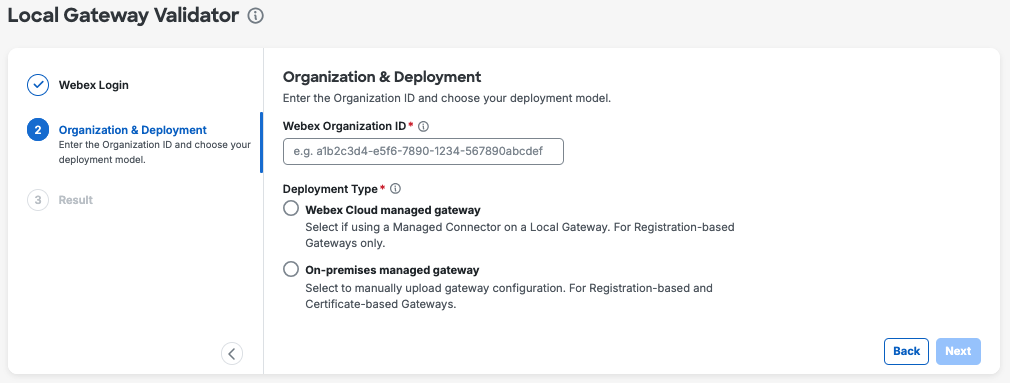The height and width of the screenshot is (383, 1010).
Task: Click the Webex Cloud managed gateway label
Action: pyautogui.click(x=393, y=210)
